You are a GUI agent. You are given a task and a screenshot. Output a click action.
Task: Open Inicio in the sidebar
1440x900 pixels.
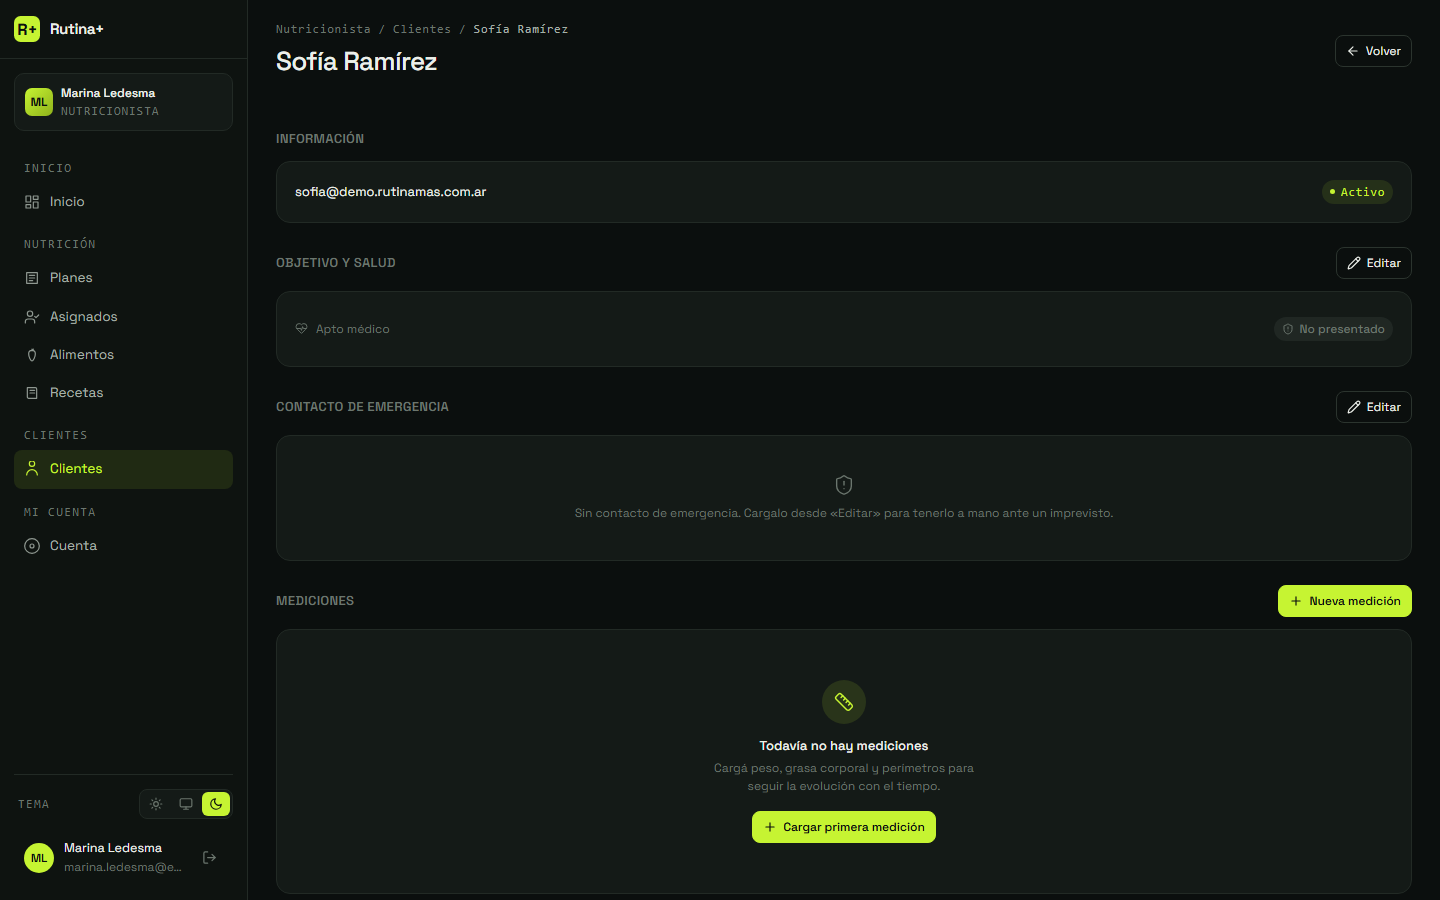tap(123, 202)
